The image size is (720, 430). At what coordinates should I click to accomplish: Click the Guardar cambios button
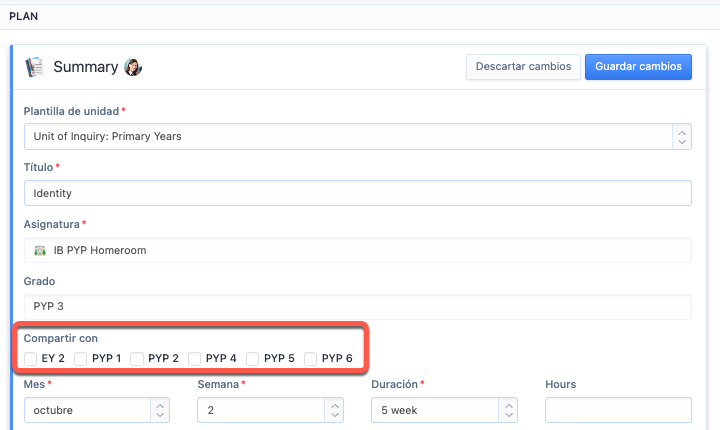point(638,67)
